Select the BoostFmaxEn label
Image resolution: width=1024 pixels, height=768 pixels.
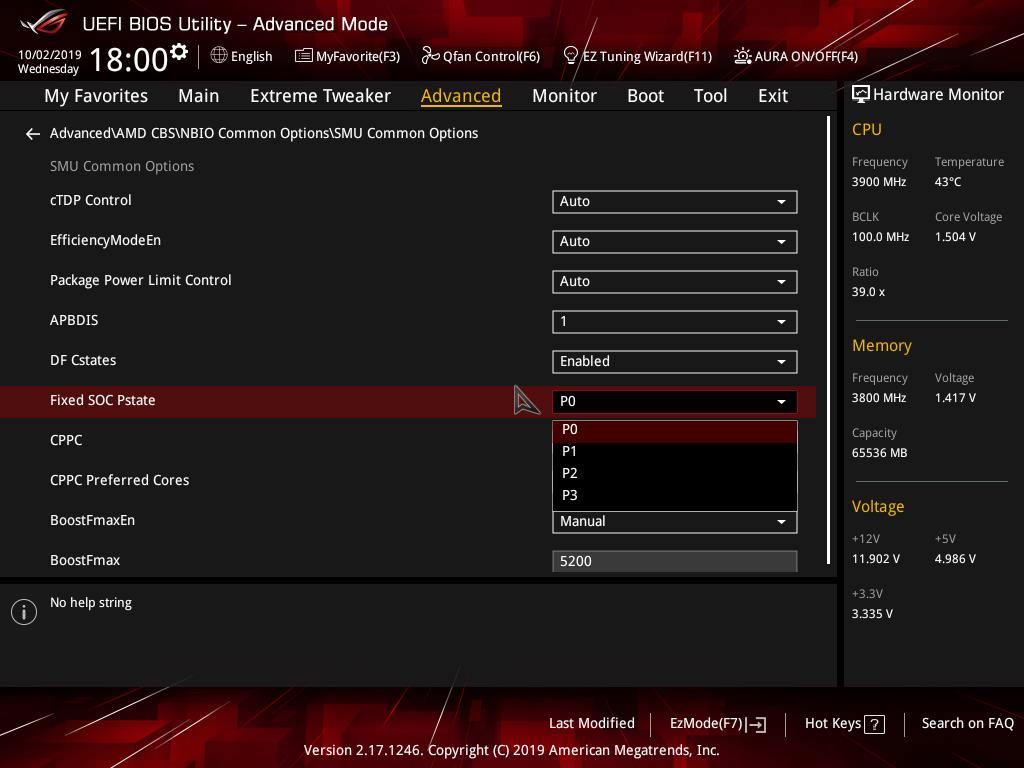[92, 520]
